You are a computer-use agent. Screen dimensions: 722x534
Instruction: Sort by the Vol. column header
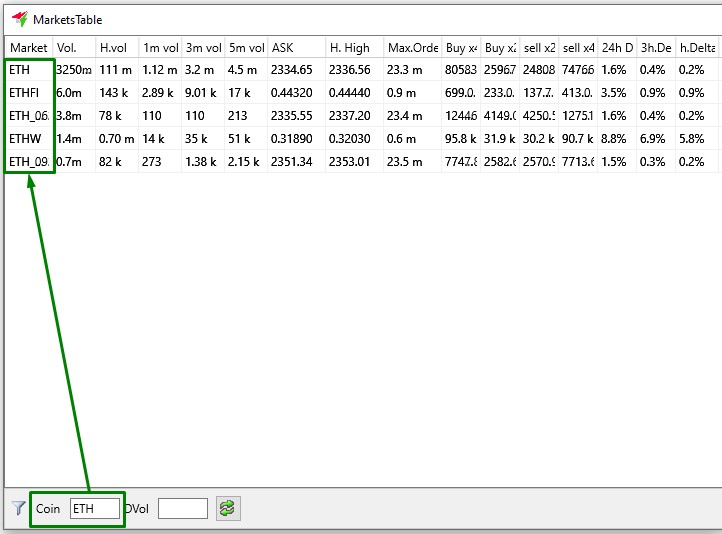74,48
